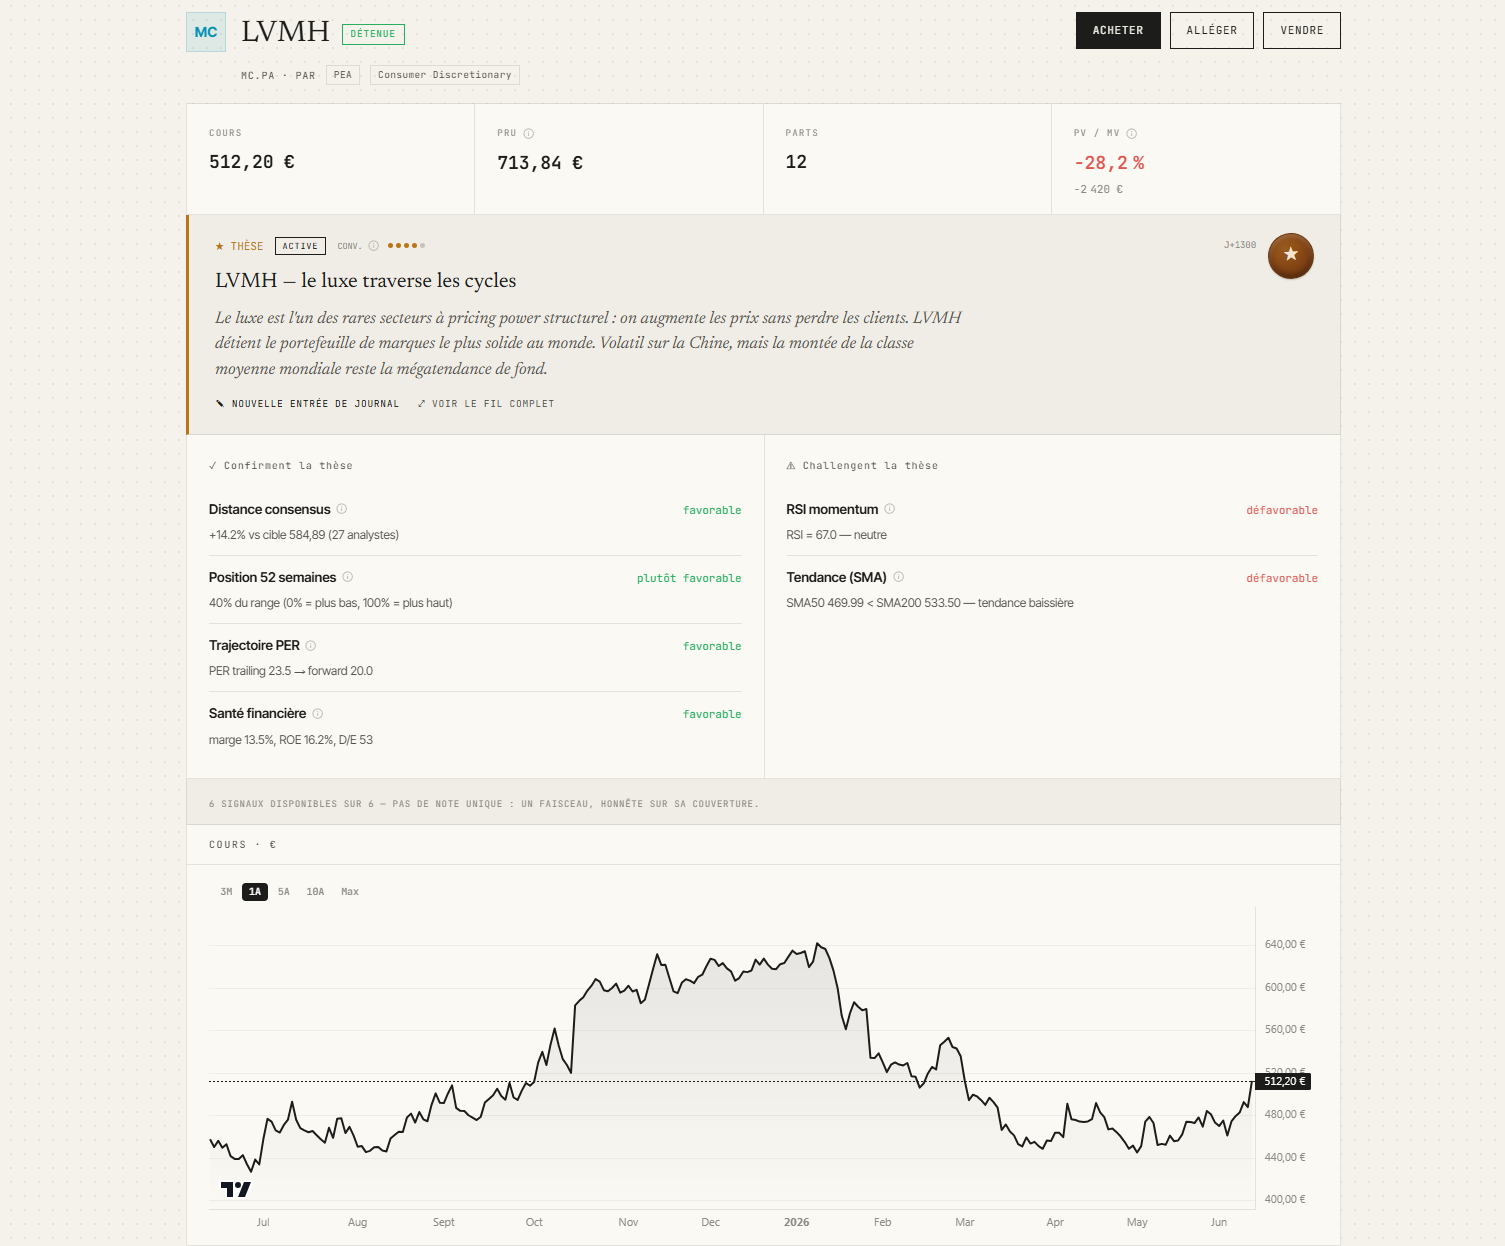The image size is (1505, 1246).
Task: Open Nouvelle entrée de journal
Action: 307,404
